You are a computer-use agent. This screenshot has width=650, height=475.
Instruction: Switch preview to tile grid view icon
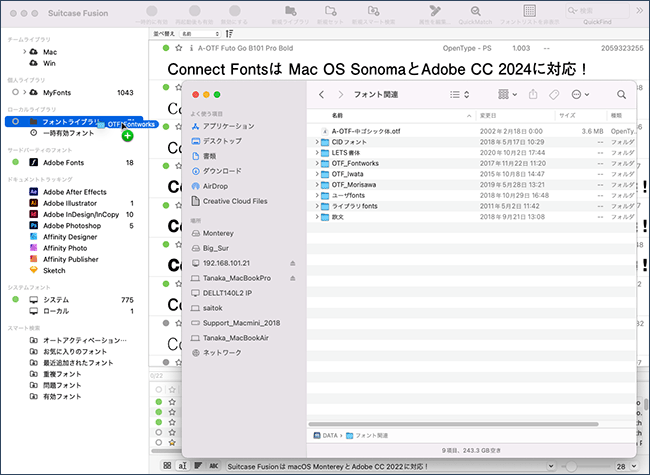(x=167, y=465)
